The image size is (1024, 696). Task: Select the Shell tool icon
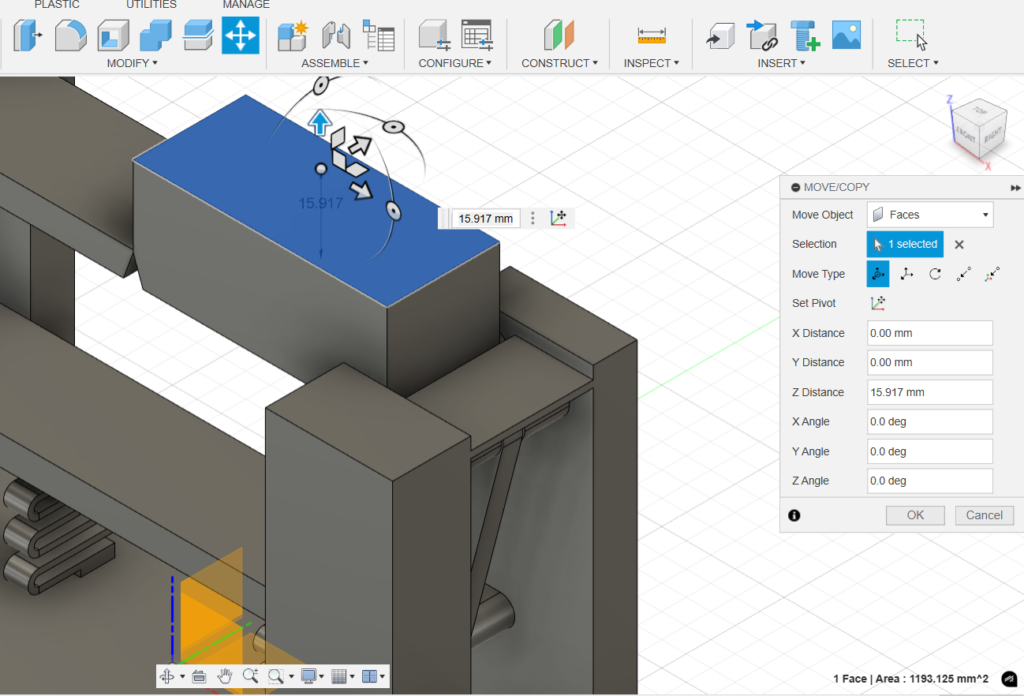[x=113, y=36]
